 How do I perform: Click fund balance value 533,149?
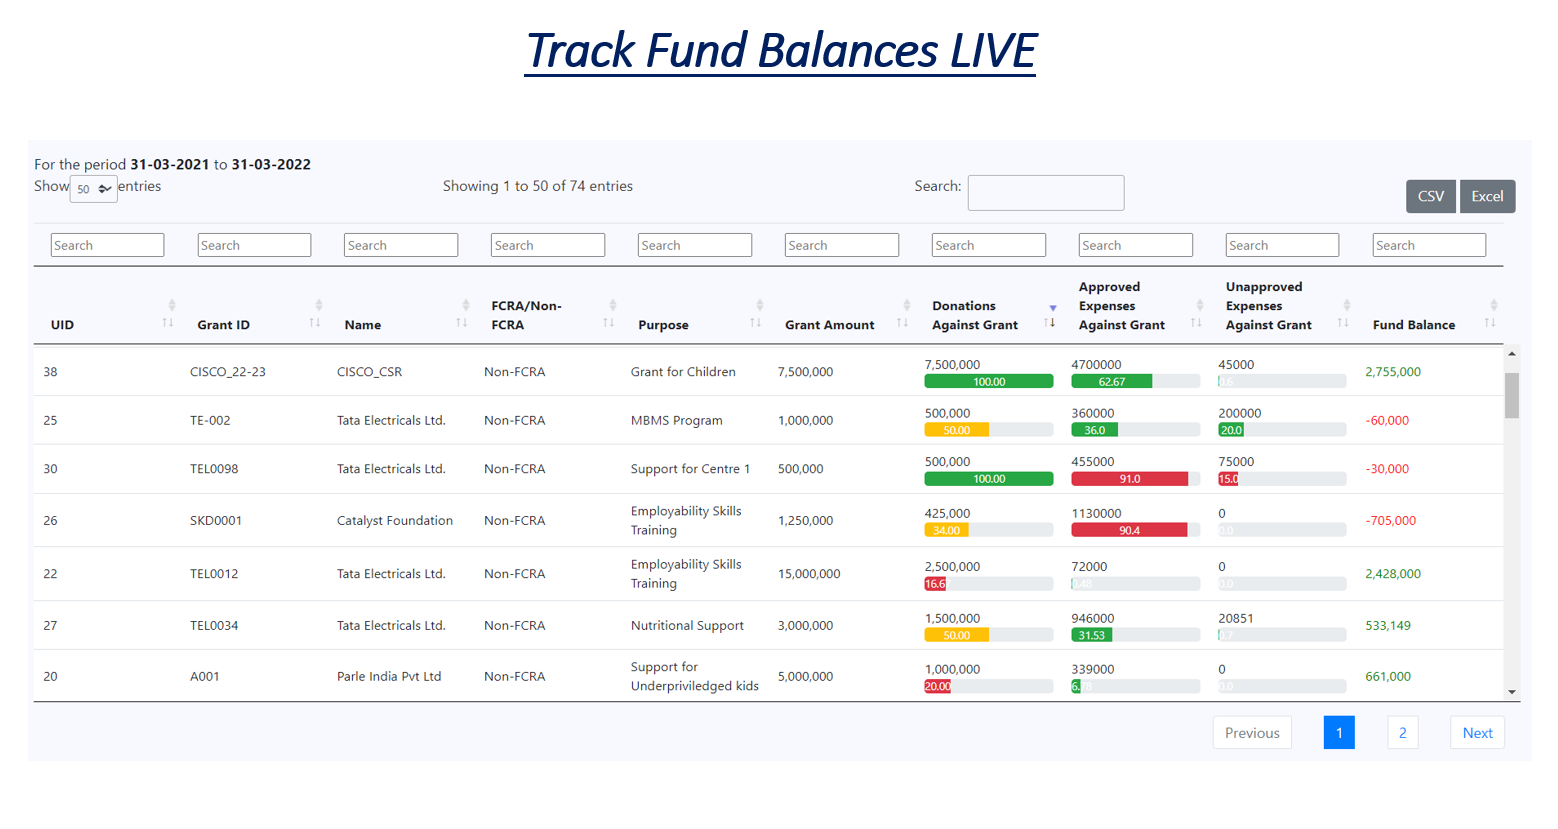pos(1388,626)
